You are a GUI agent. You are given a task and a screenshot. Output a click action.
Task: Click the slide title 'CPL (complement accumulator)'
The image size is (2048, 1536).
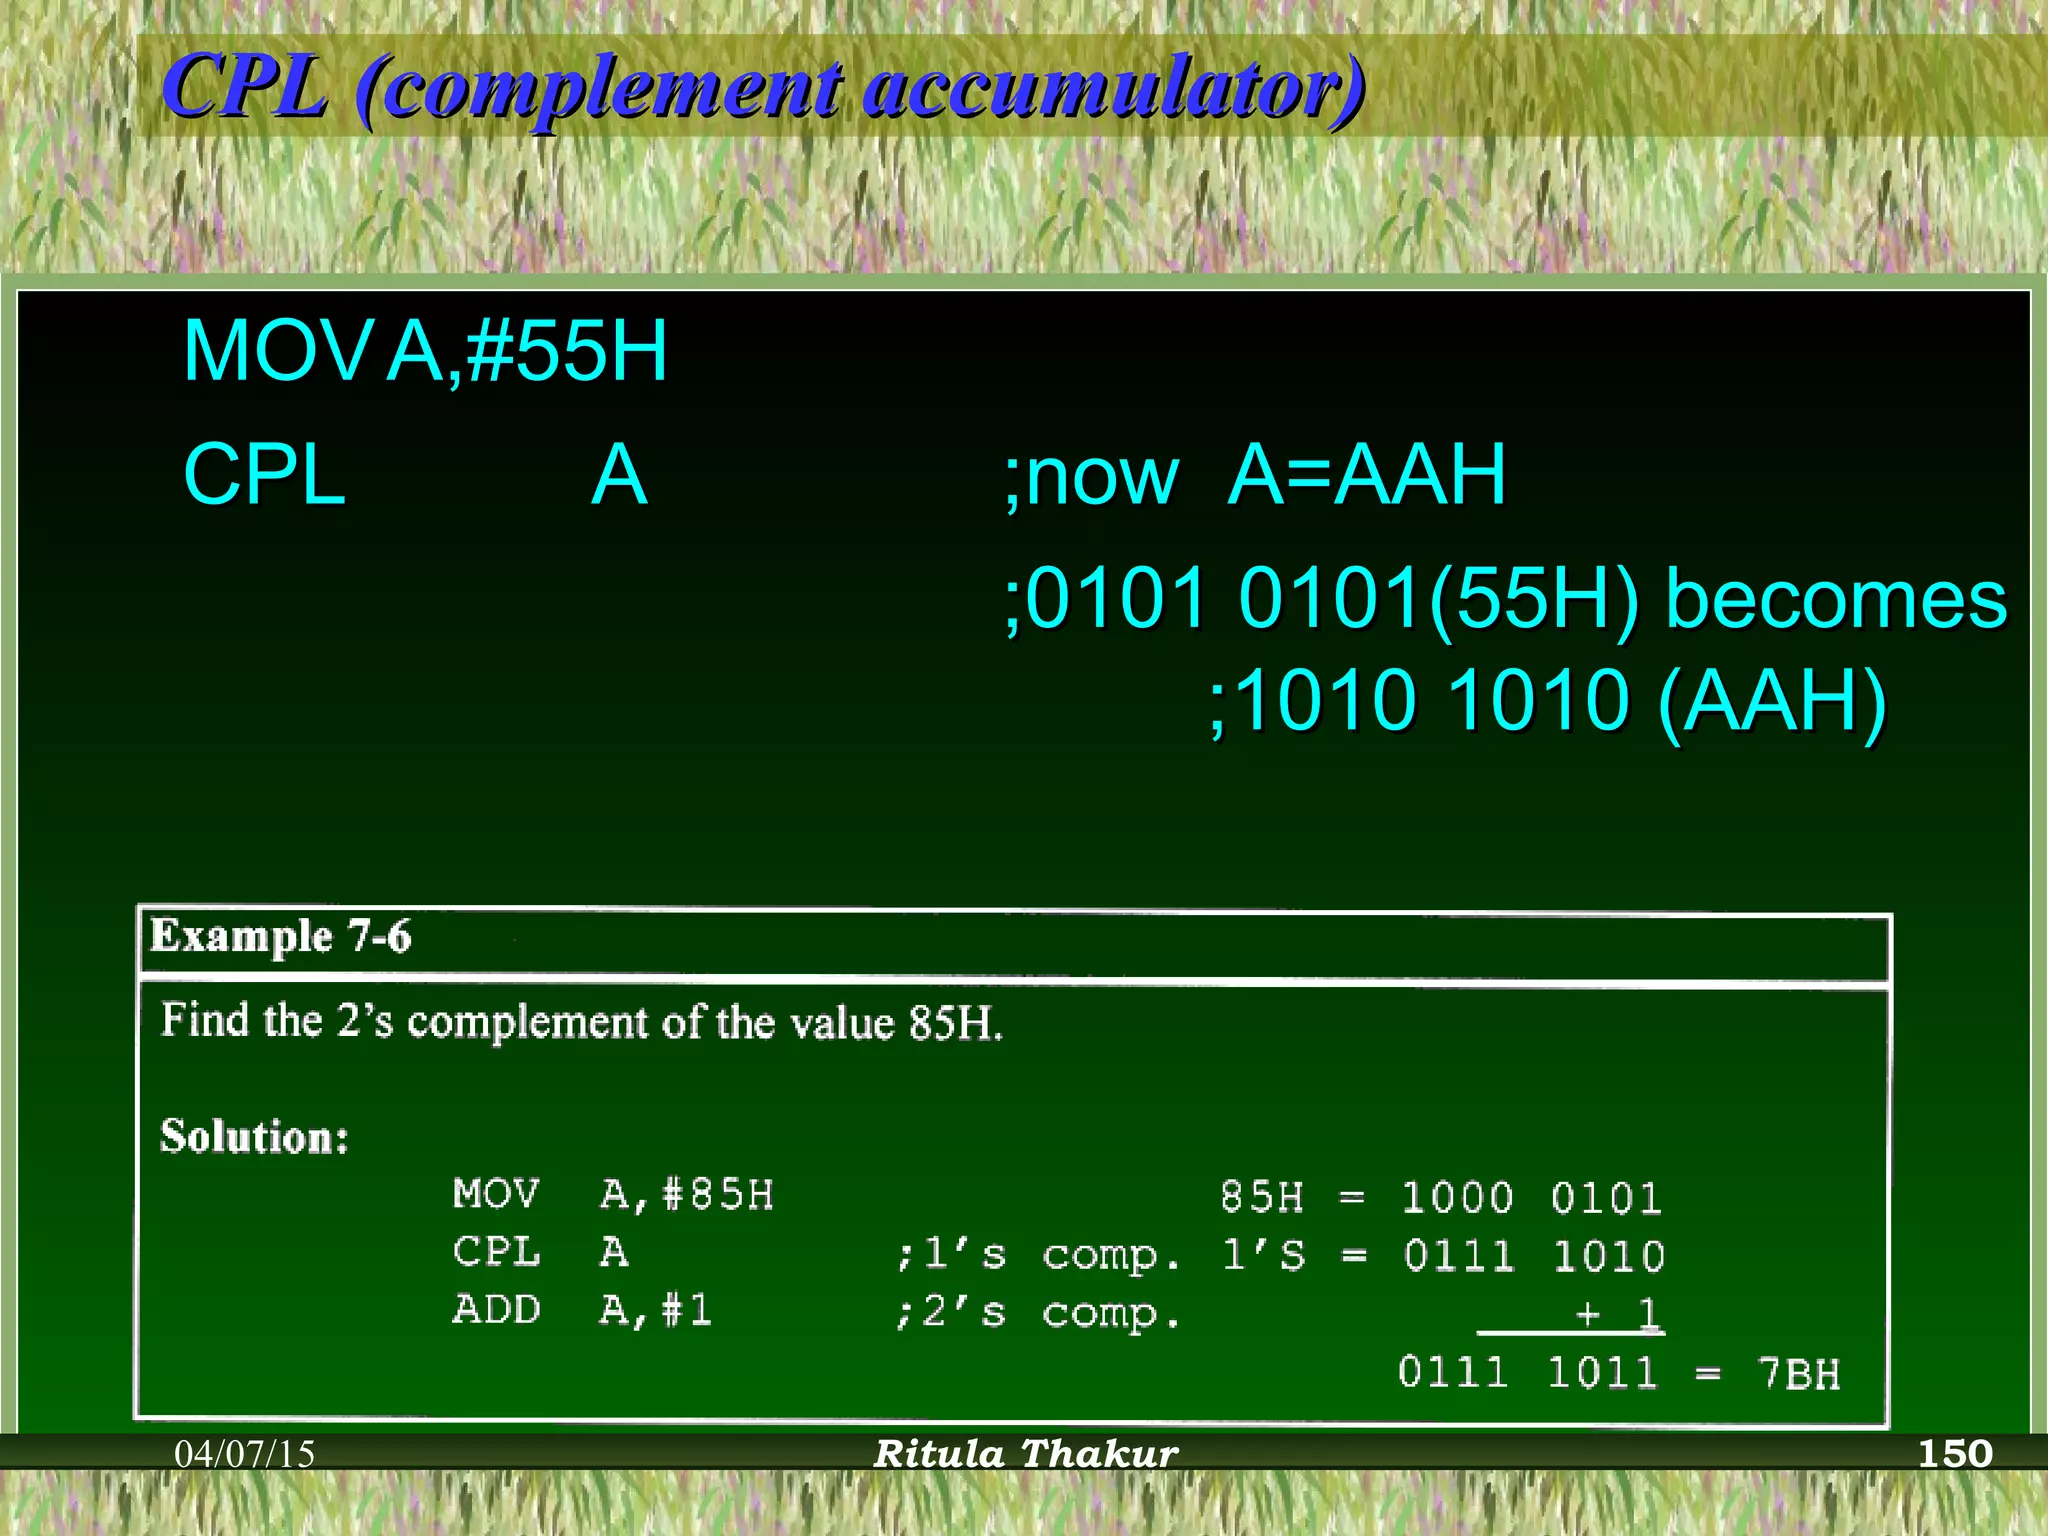(763, 88)
